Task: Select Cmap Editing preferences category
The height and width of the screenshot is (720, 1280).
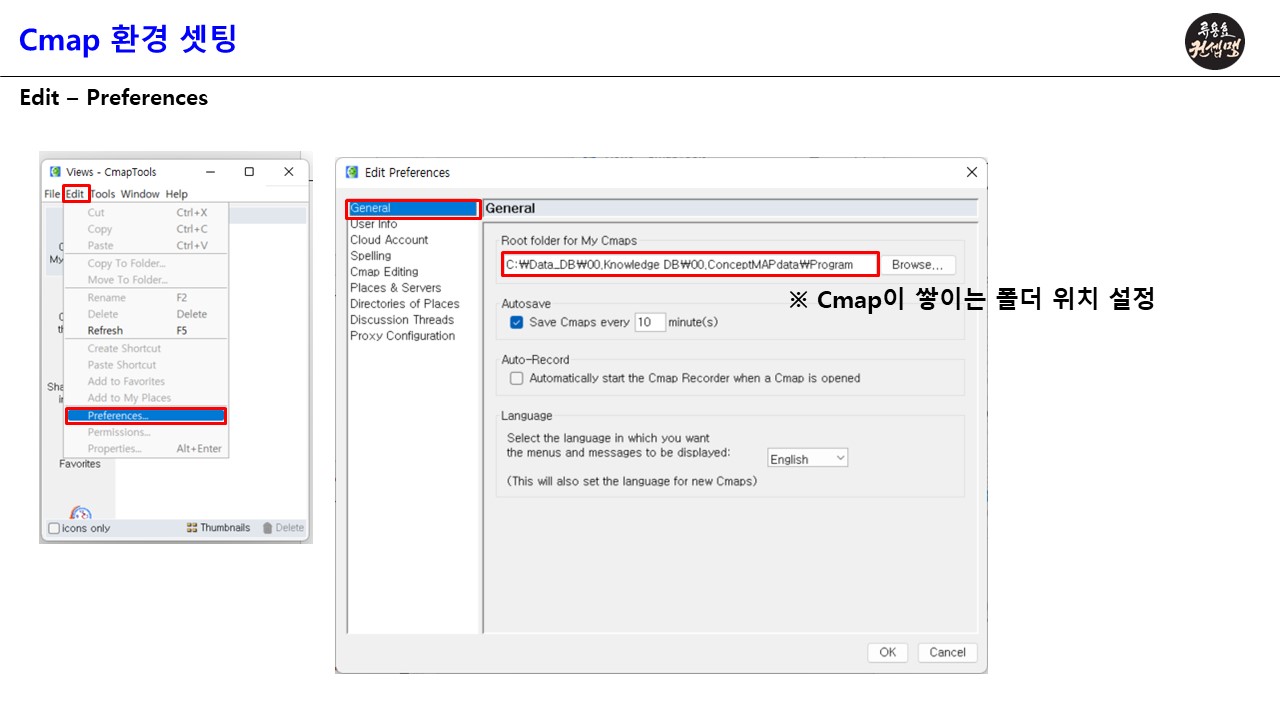Action: click(x=384, y=272)
